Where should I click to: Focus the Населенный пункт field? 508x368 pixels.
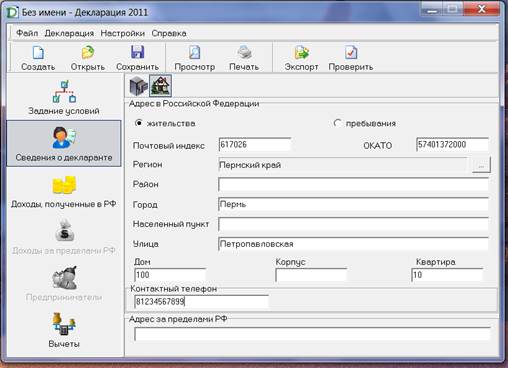353,224
